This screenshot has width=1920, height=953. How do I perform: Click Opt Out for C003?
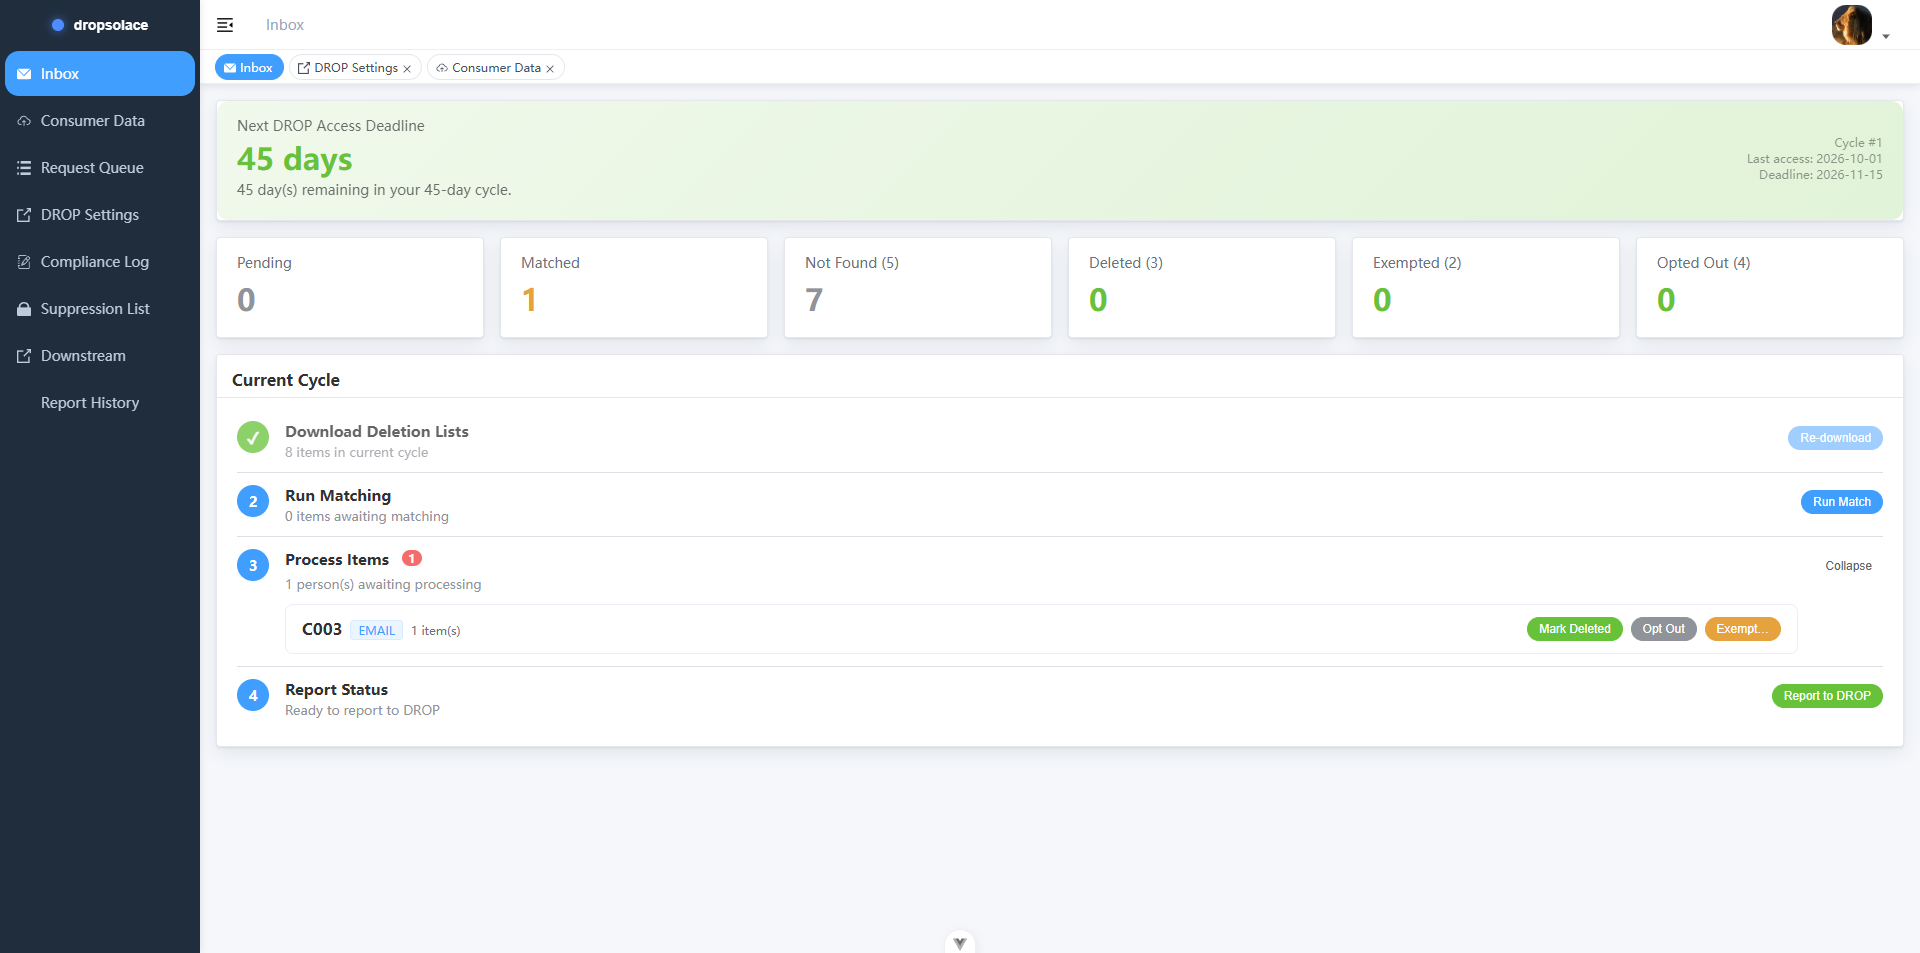pos(1663,629)
